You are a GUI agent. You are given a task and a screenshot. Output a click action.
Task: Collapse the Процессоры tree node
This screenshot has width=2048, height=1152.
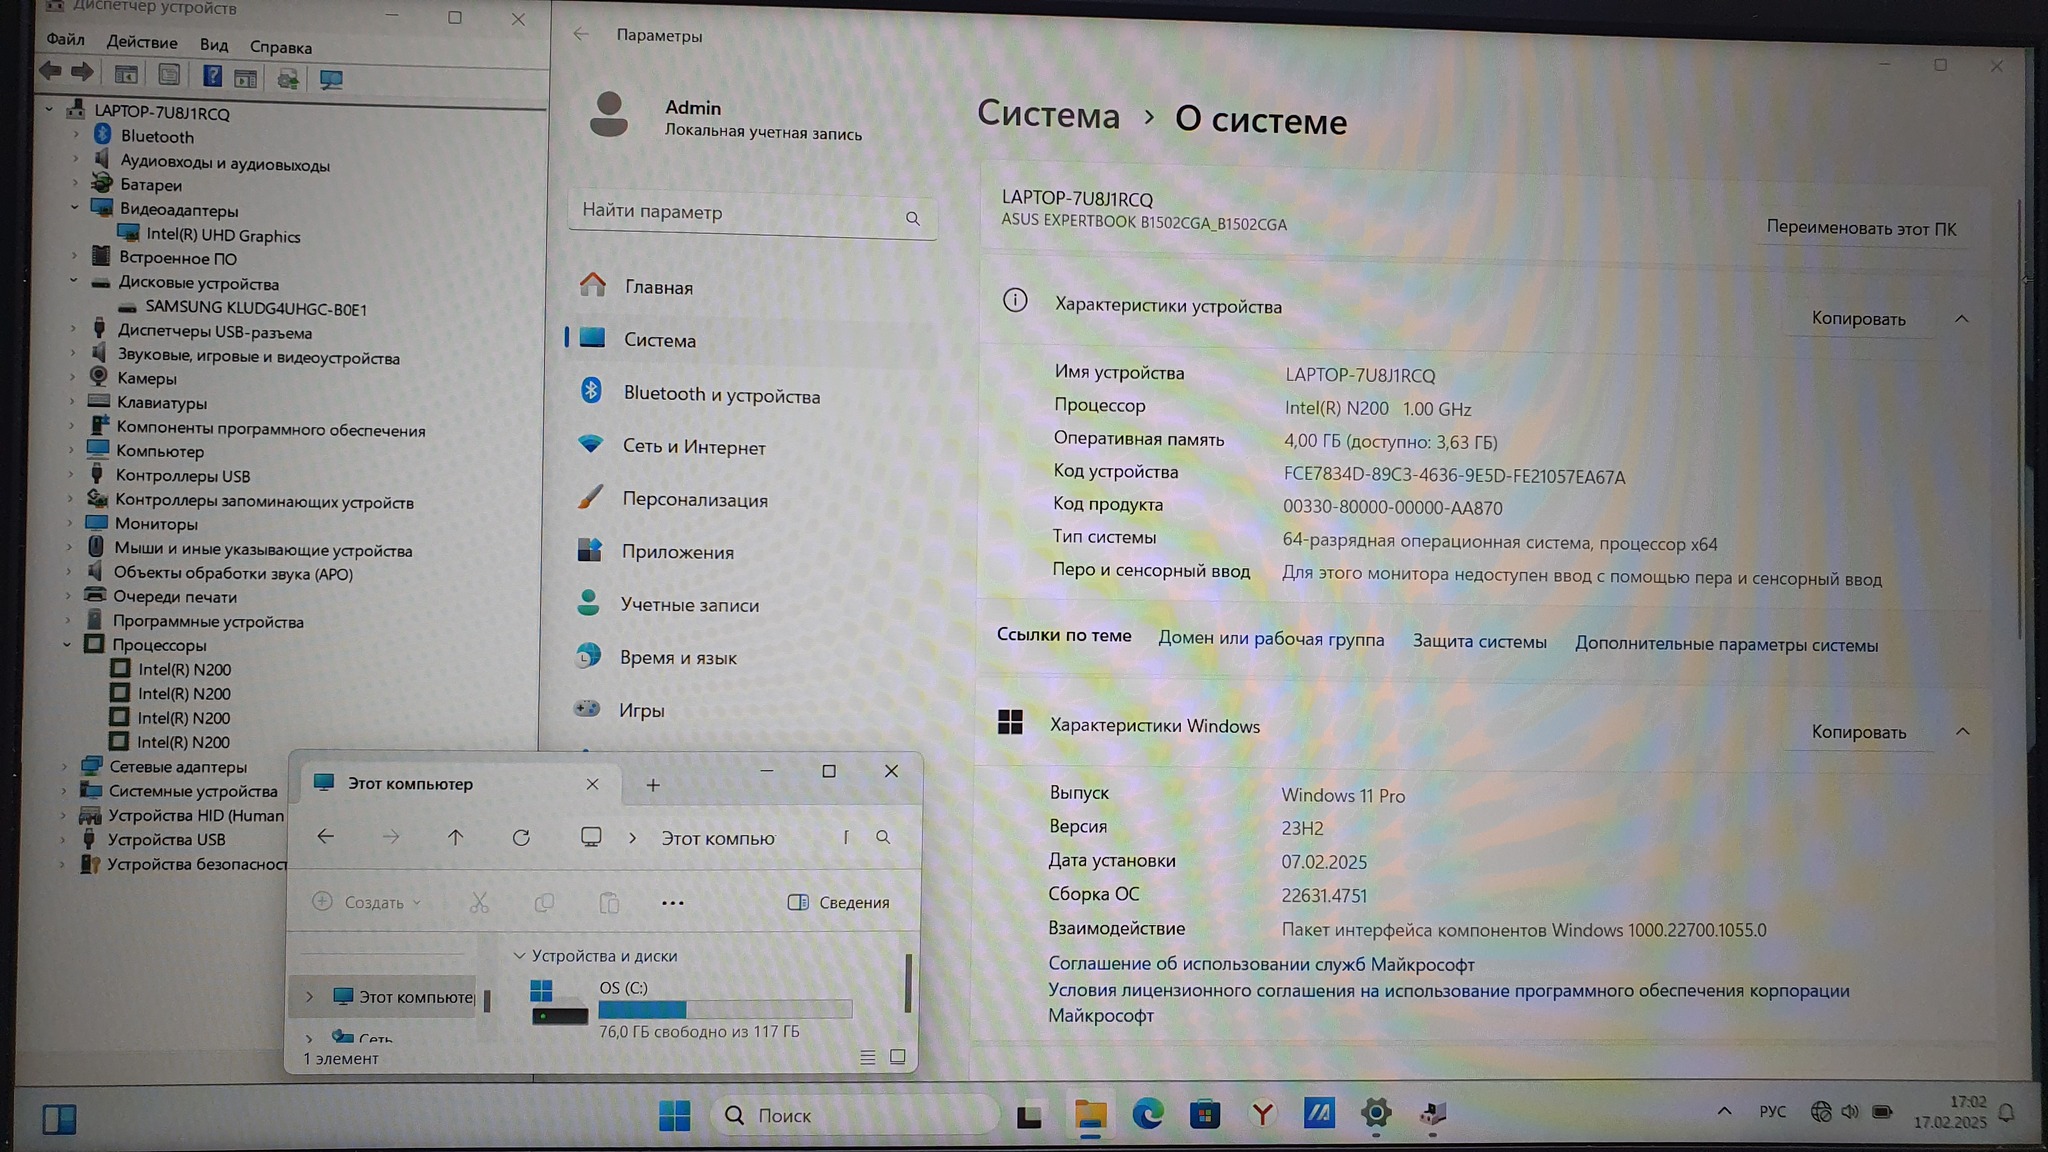pyautogui.click(x=67, y=645)
